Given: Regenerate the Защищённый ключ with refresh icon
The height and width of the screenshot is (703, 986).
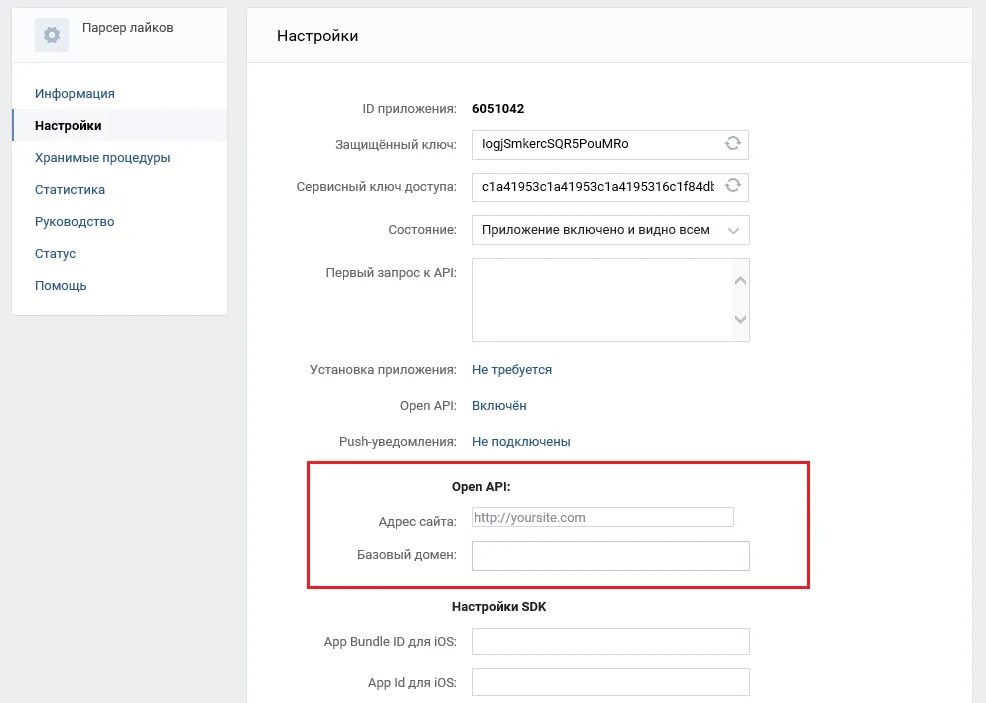Looking at the screenshot, I should click(733, 144).
